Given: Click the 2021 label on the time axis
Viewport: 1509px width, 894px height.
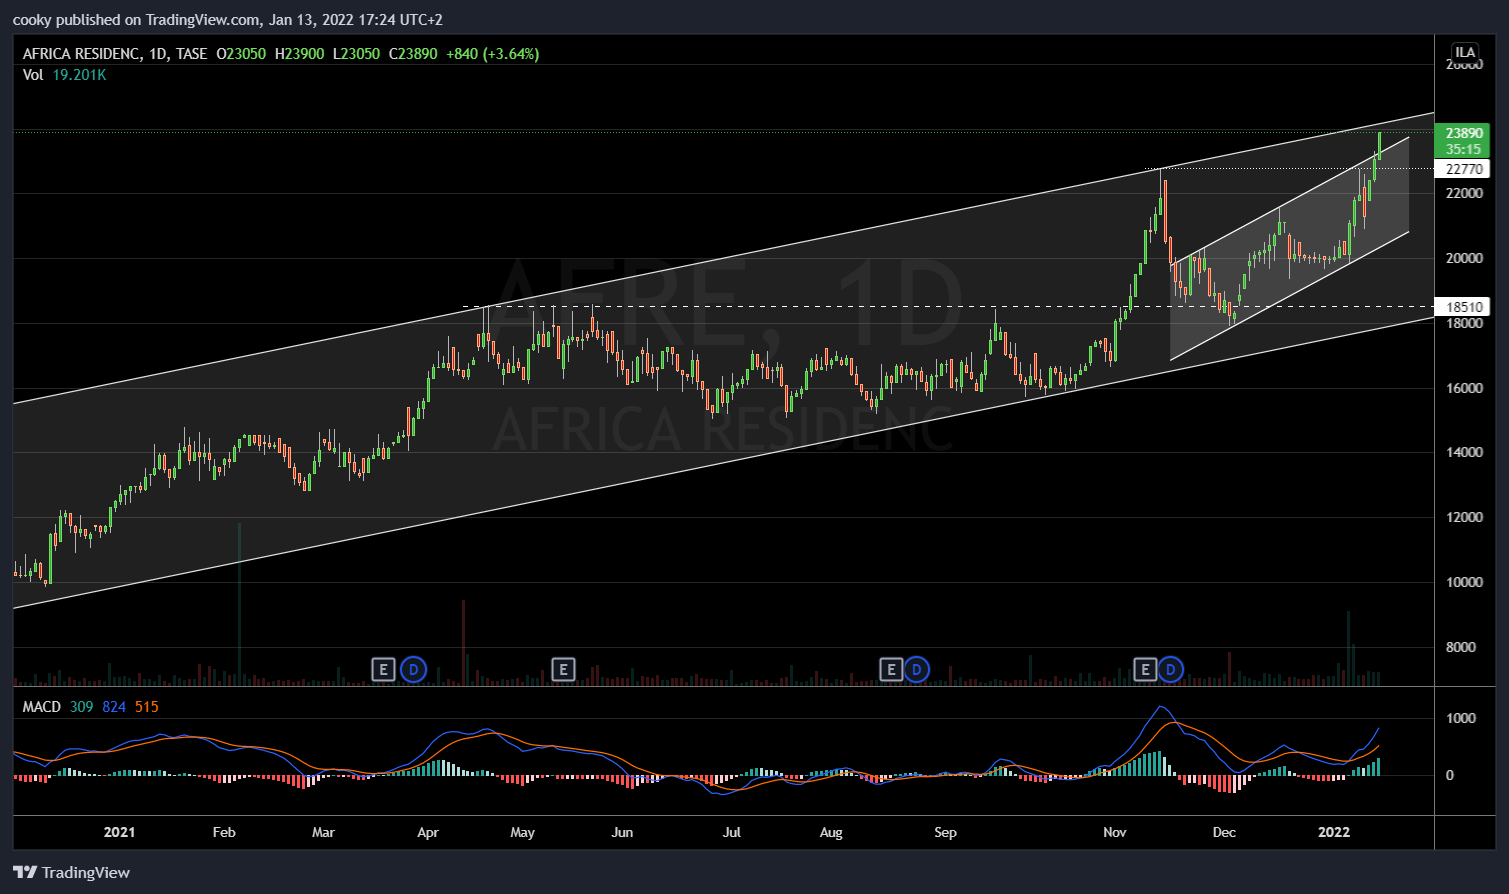Looking at the screenshot, I should [119, 832].
